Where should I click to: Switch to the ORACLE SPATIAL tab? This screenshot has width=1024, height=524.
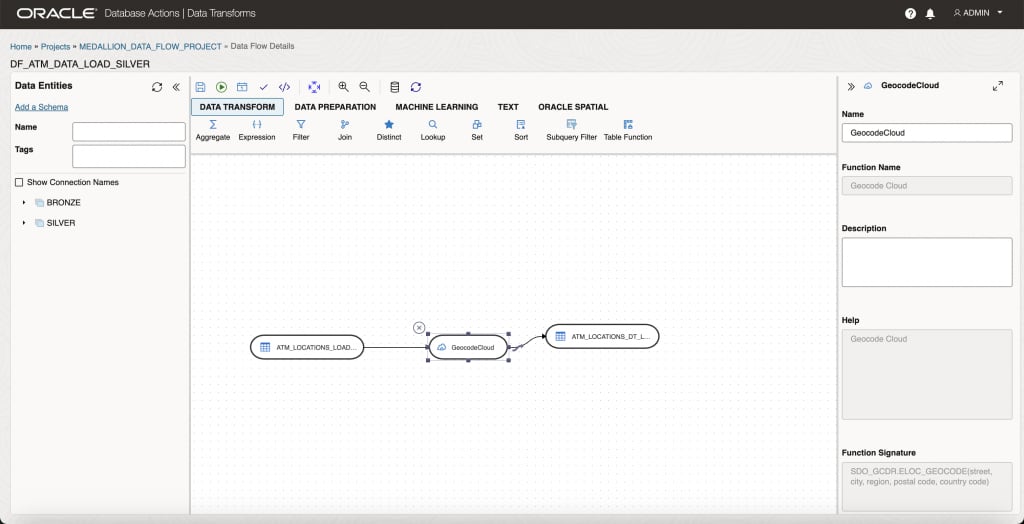573,107
